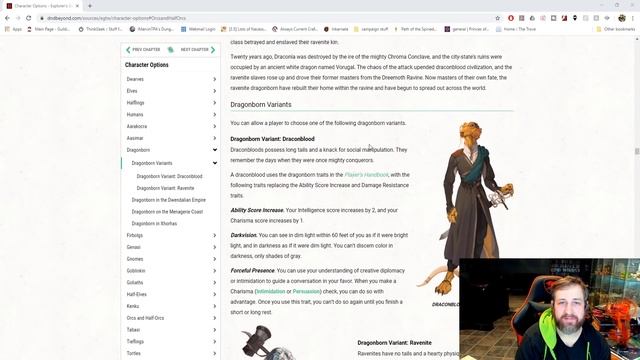Viewport: 640px width, 360px height.
Task: Open a new browser tab with plus
Action: [90, 6]
